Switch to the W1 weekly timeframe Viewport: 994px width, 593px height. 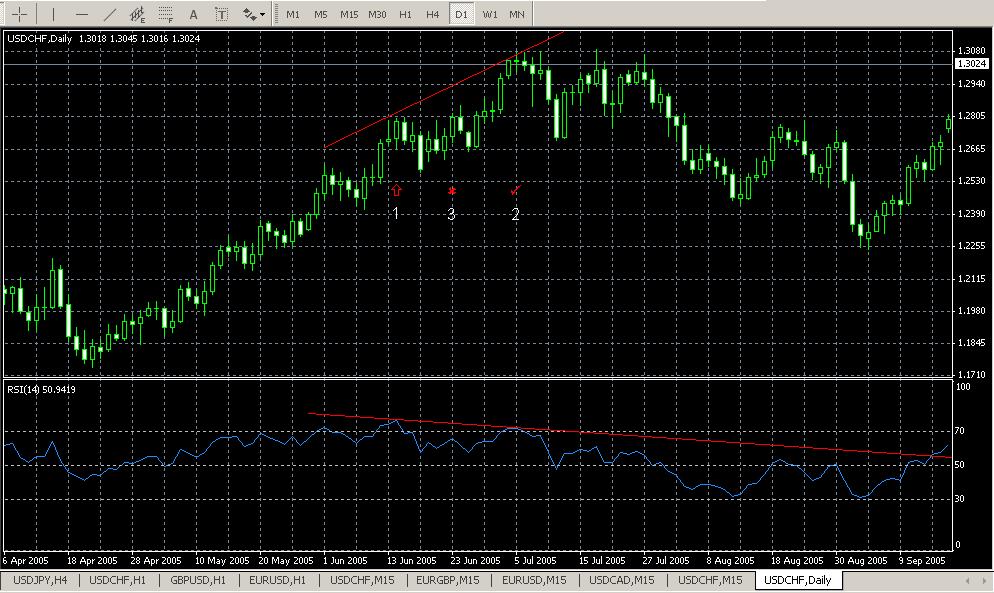490,14
